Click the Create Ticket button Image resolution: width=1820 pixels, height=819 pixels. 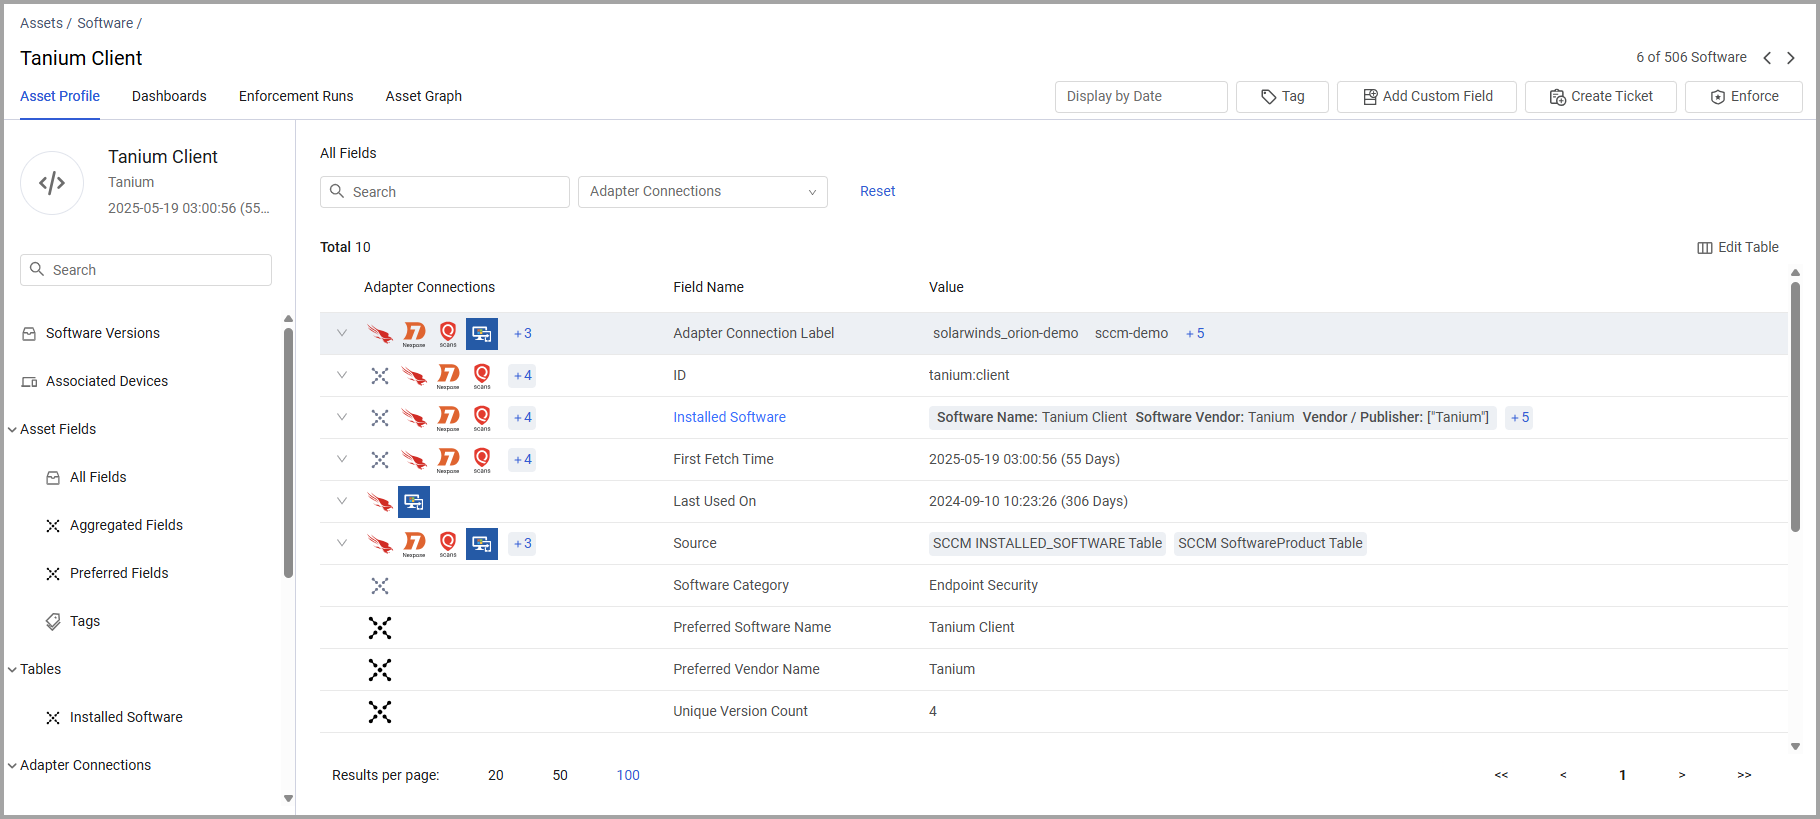click(x=1601, y=97)
